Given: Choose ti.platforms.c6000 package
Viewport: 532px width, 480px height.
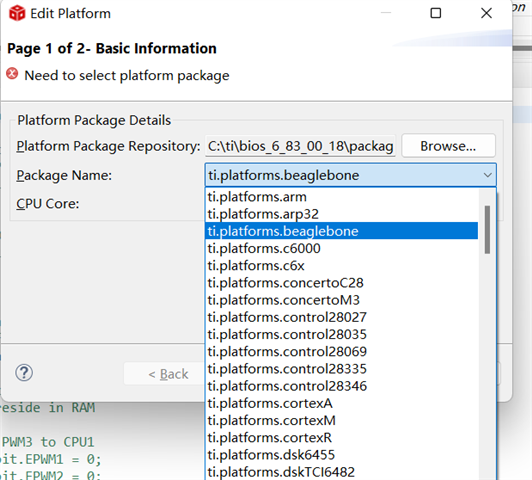Looking at the screenshot, I should (x=342, y=248).
